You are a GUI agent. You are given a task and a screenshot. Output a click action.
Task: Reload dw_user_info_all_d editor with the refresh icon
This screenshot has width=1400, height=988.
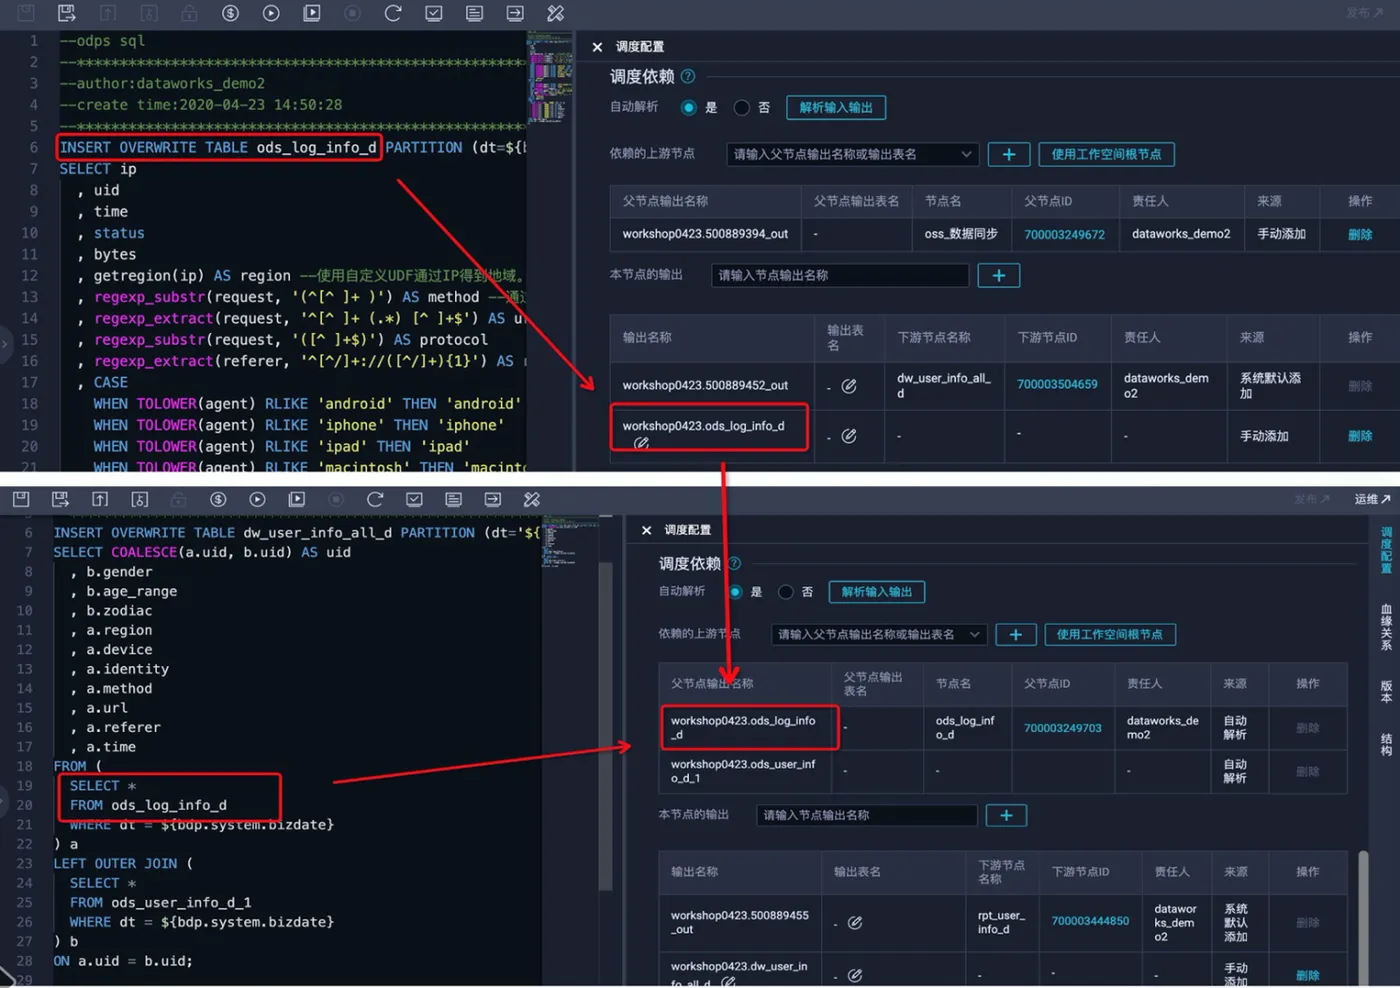pyautogui.click(x=375, y=499)
